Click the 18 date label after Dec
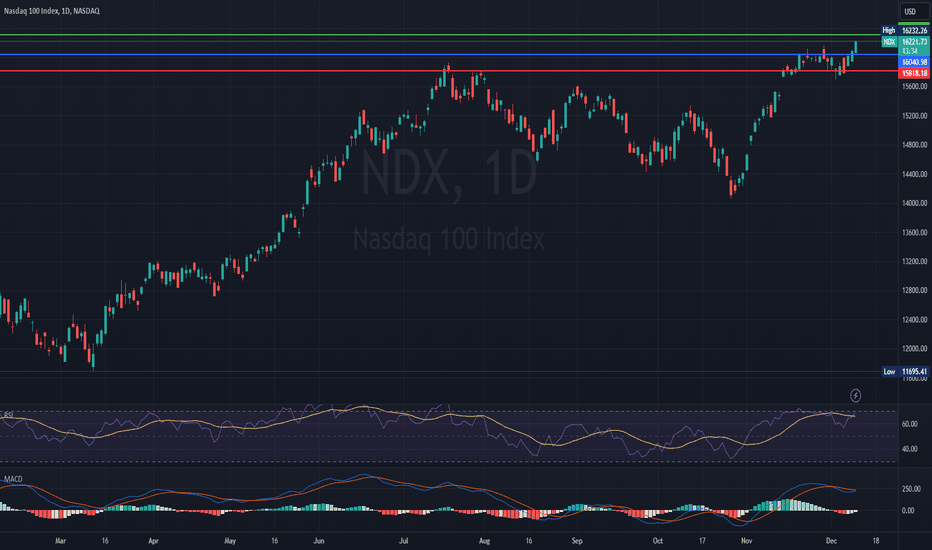The height and width of the screenshot is (550, 932). (876, 541)
